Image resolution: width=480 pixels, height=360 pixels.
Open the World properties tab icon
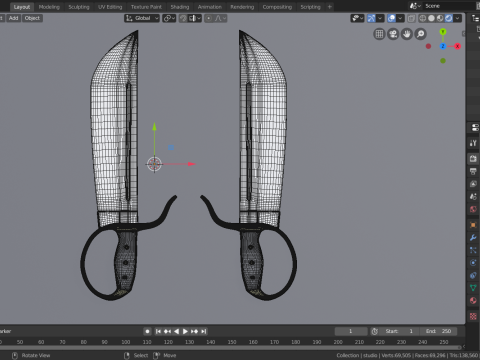473,209
